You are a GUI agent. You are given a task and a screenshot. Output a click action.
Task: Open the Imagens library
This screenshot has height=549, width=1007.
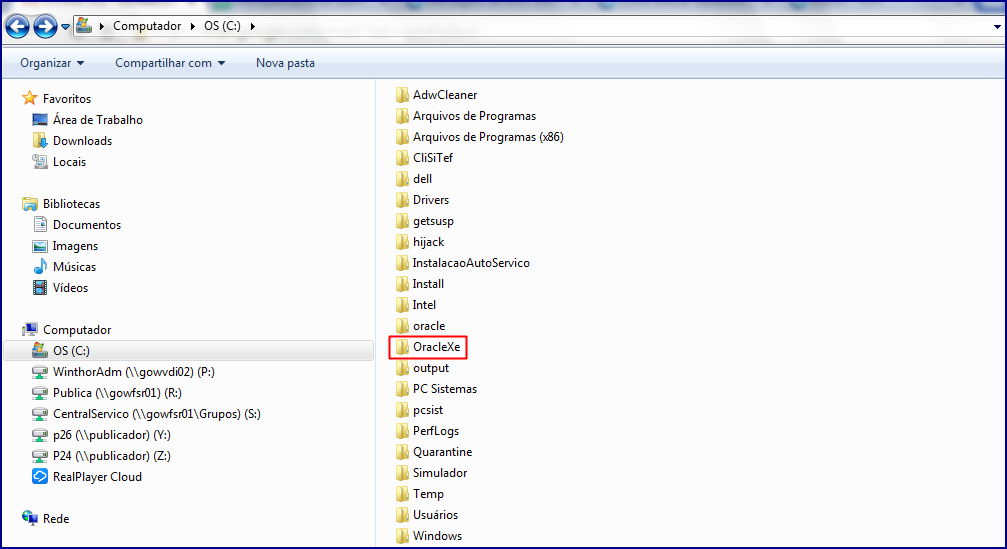[75, 246]
